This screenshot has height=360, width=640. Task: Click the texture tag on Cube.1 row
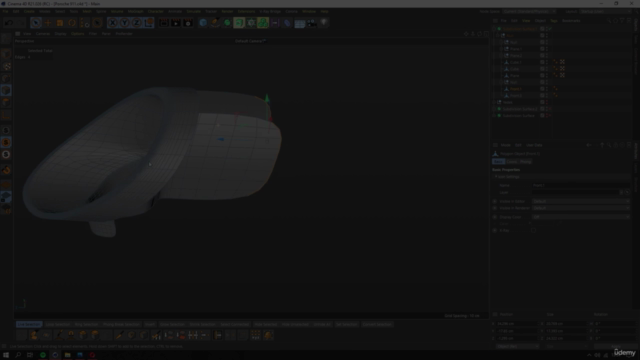pyautogui.click(x=562, y=62)
